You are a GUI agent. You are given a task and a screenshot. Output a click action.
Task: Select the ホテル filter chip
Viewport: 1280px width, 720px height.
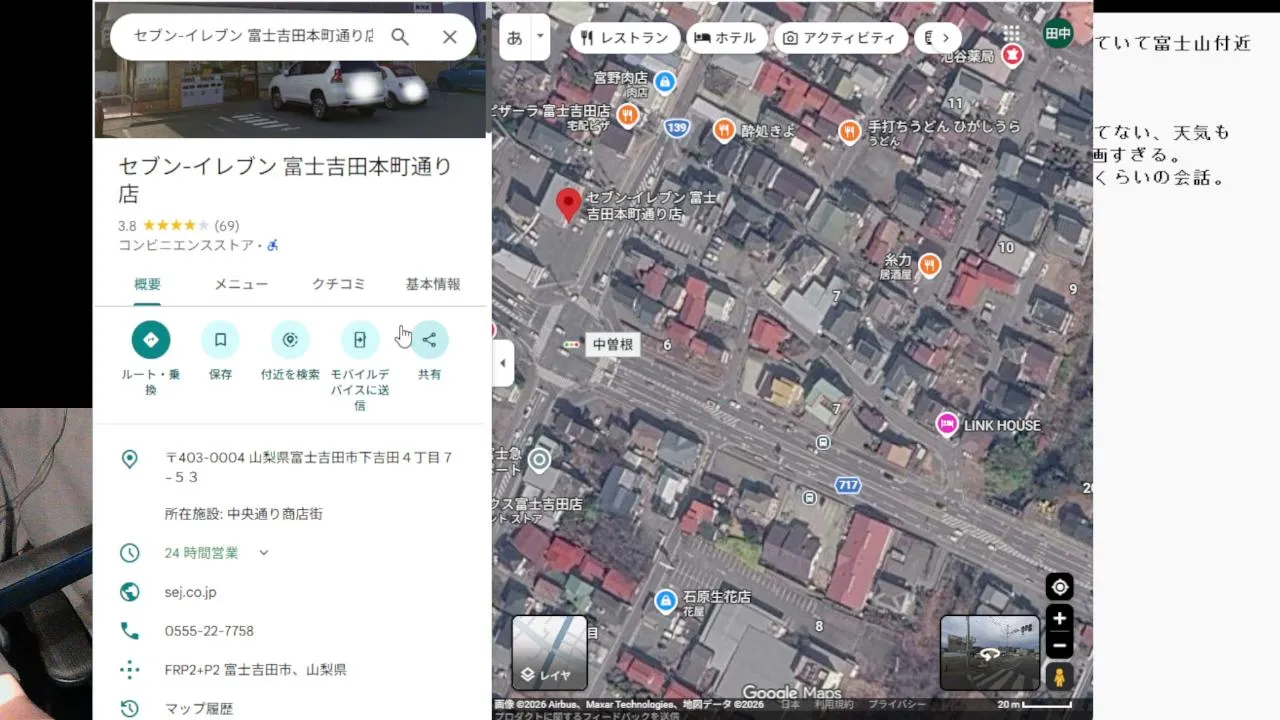pos(726,38)
